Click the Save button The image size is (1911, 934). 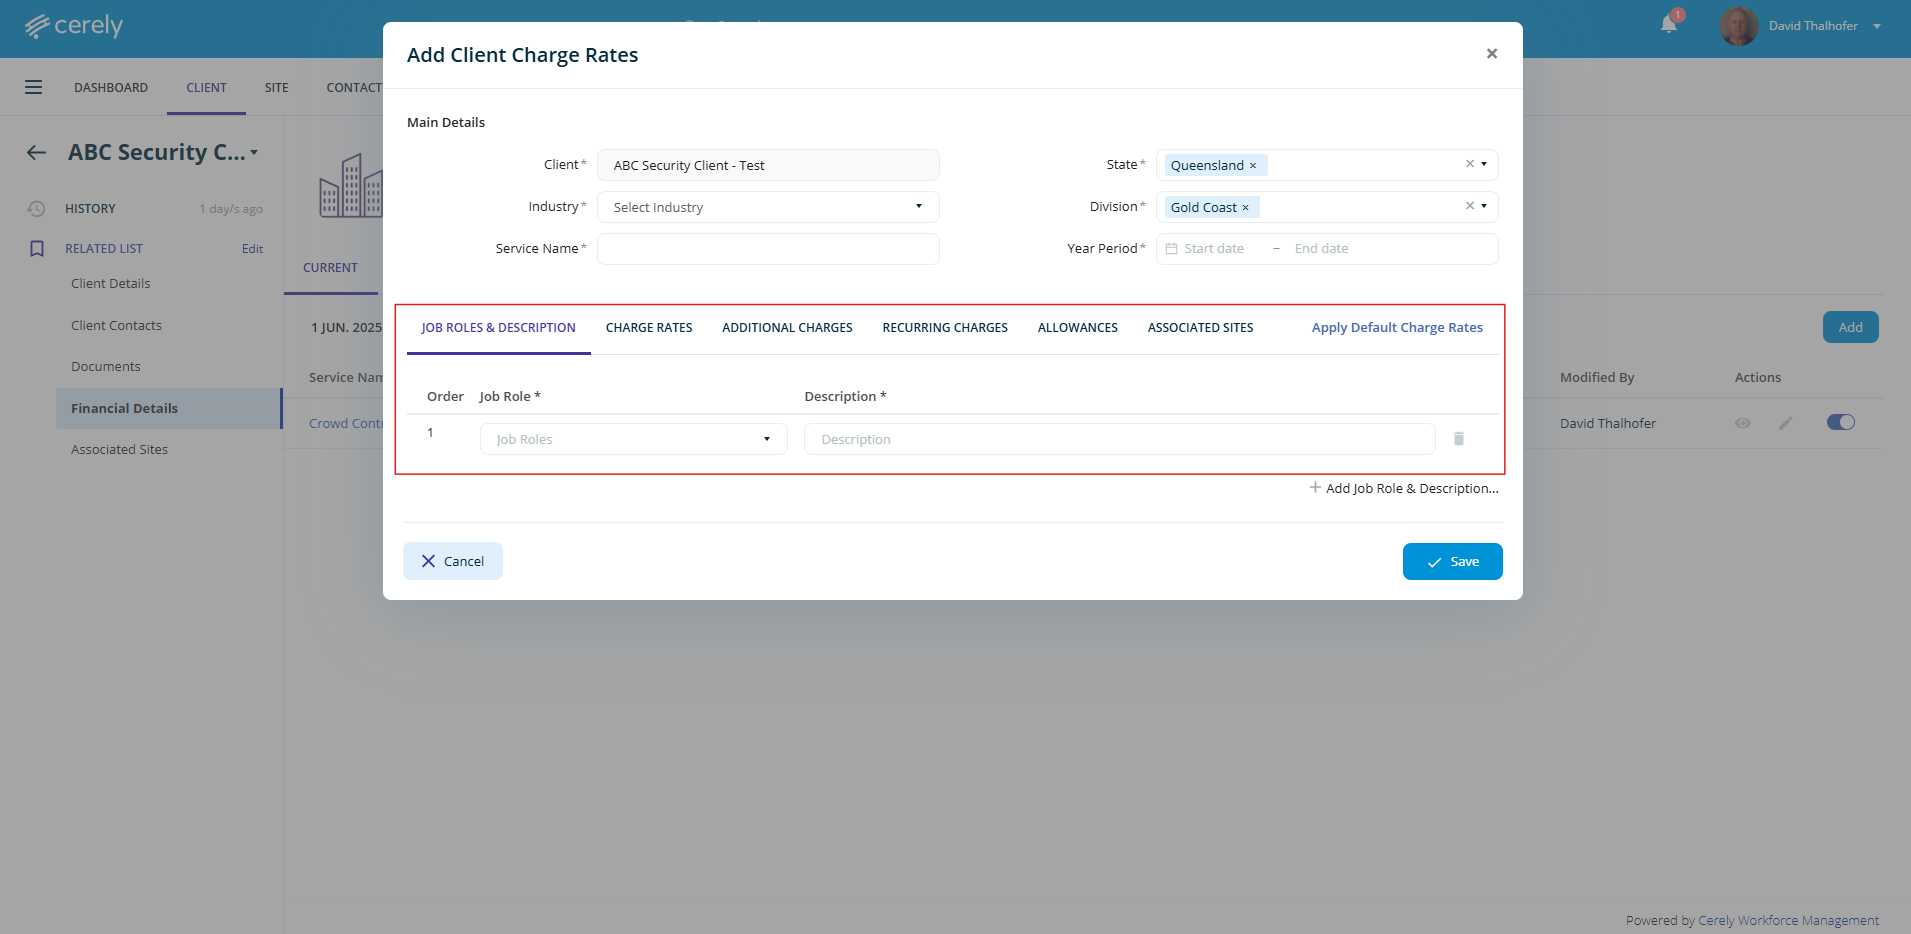click(x=1452, y=561)
